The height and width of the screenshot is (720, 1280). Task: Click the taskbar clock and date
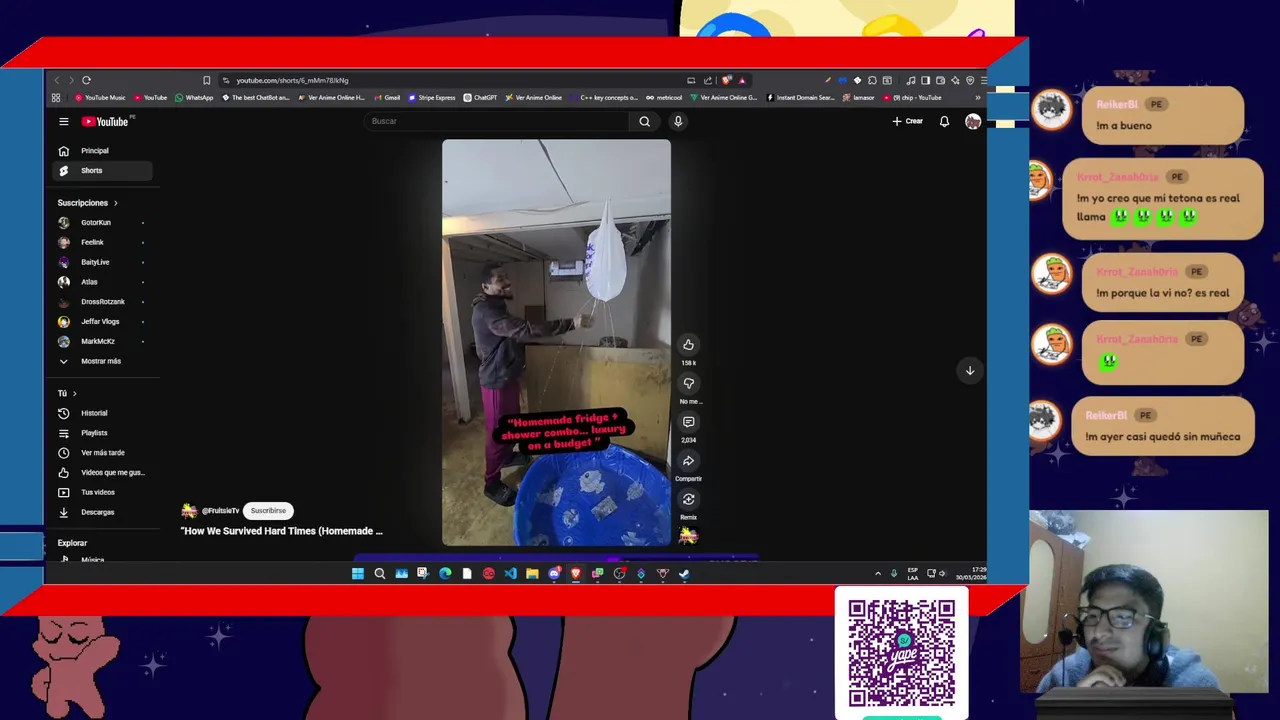[969, 573]
